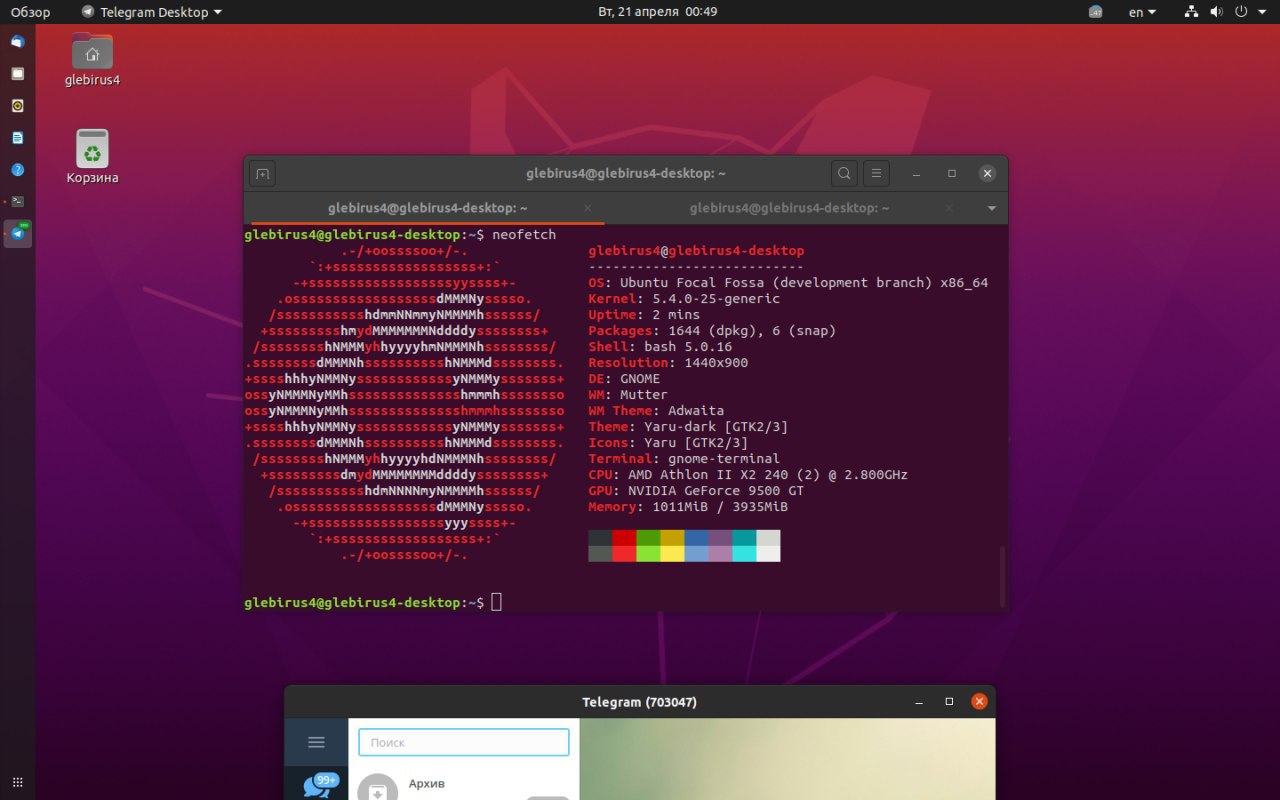Open the Telegram Desktop app menu
Viewport: 1280px width, 800px height.
[152, 12]
